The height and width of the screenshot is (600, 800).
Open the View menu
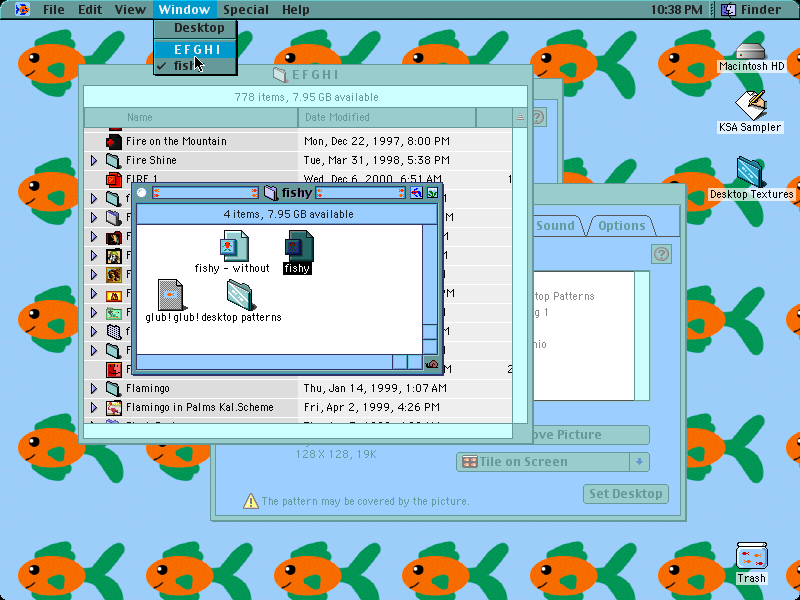pyautogui.click(x=130, y=9)
